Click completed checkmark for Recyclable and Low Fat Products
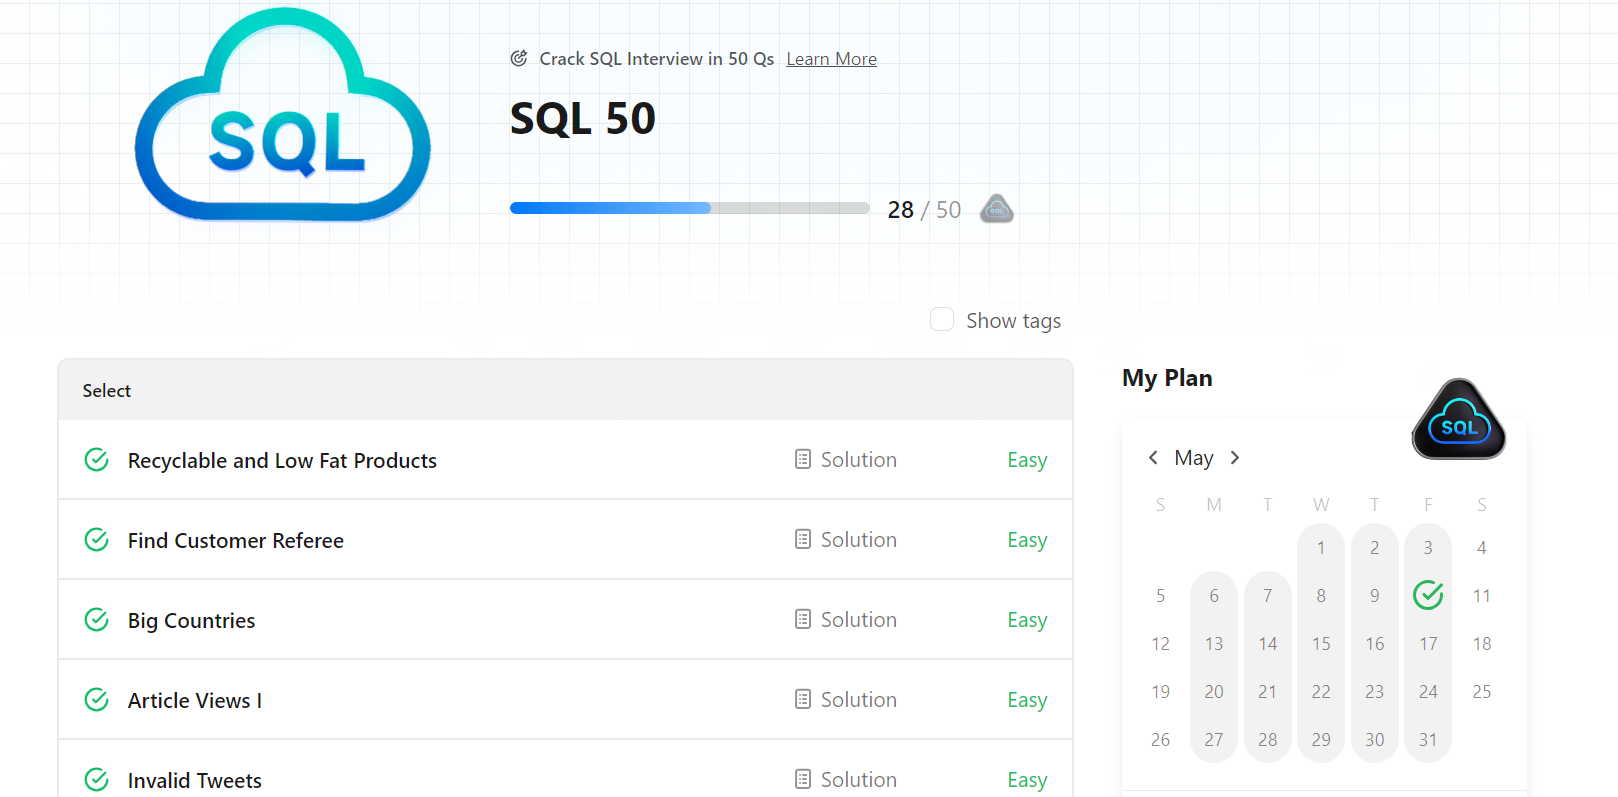 point(97,460)
